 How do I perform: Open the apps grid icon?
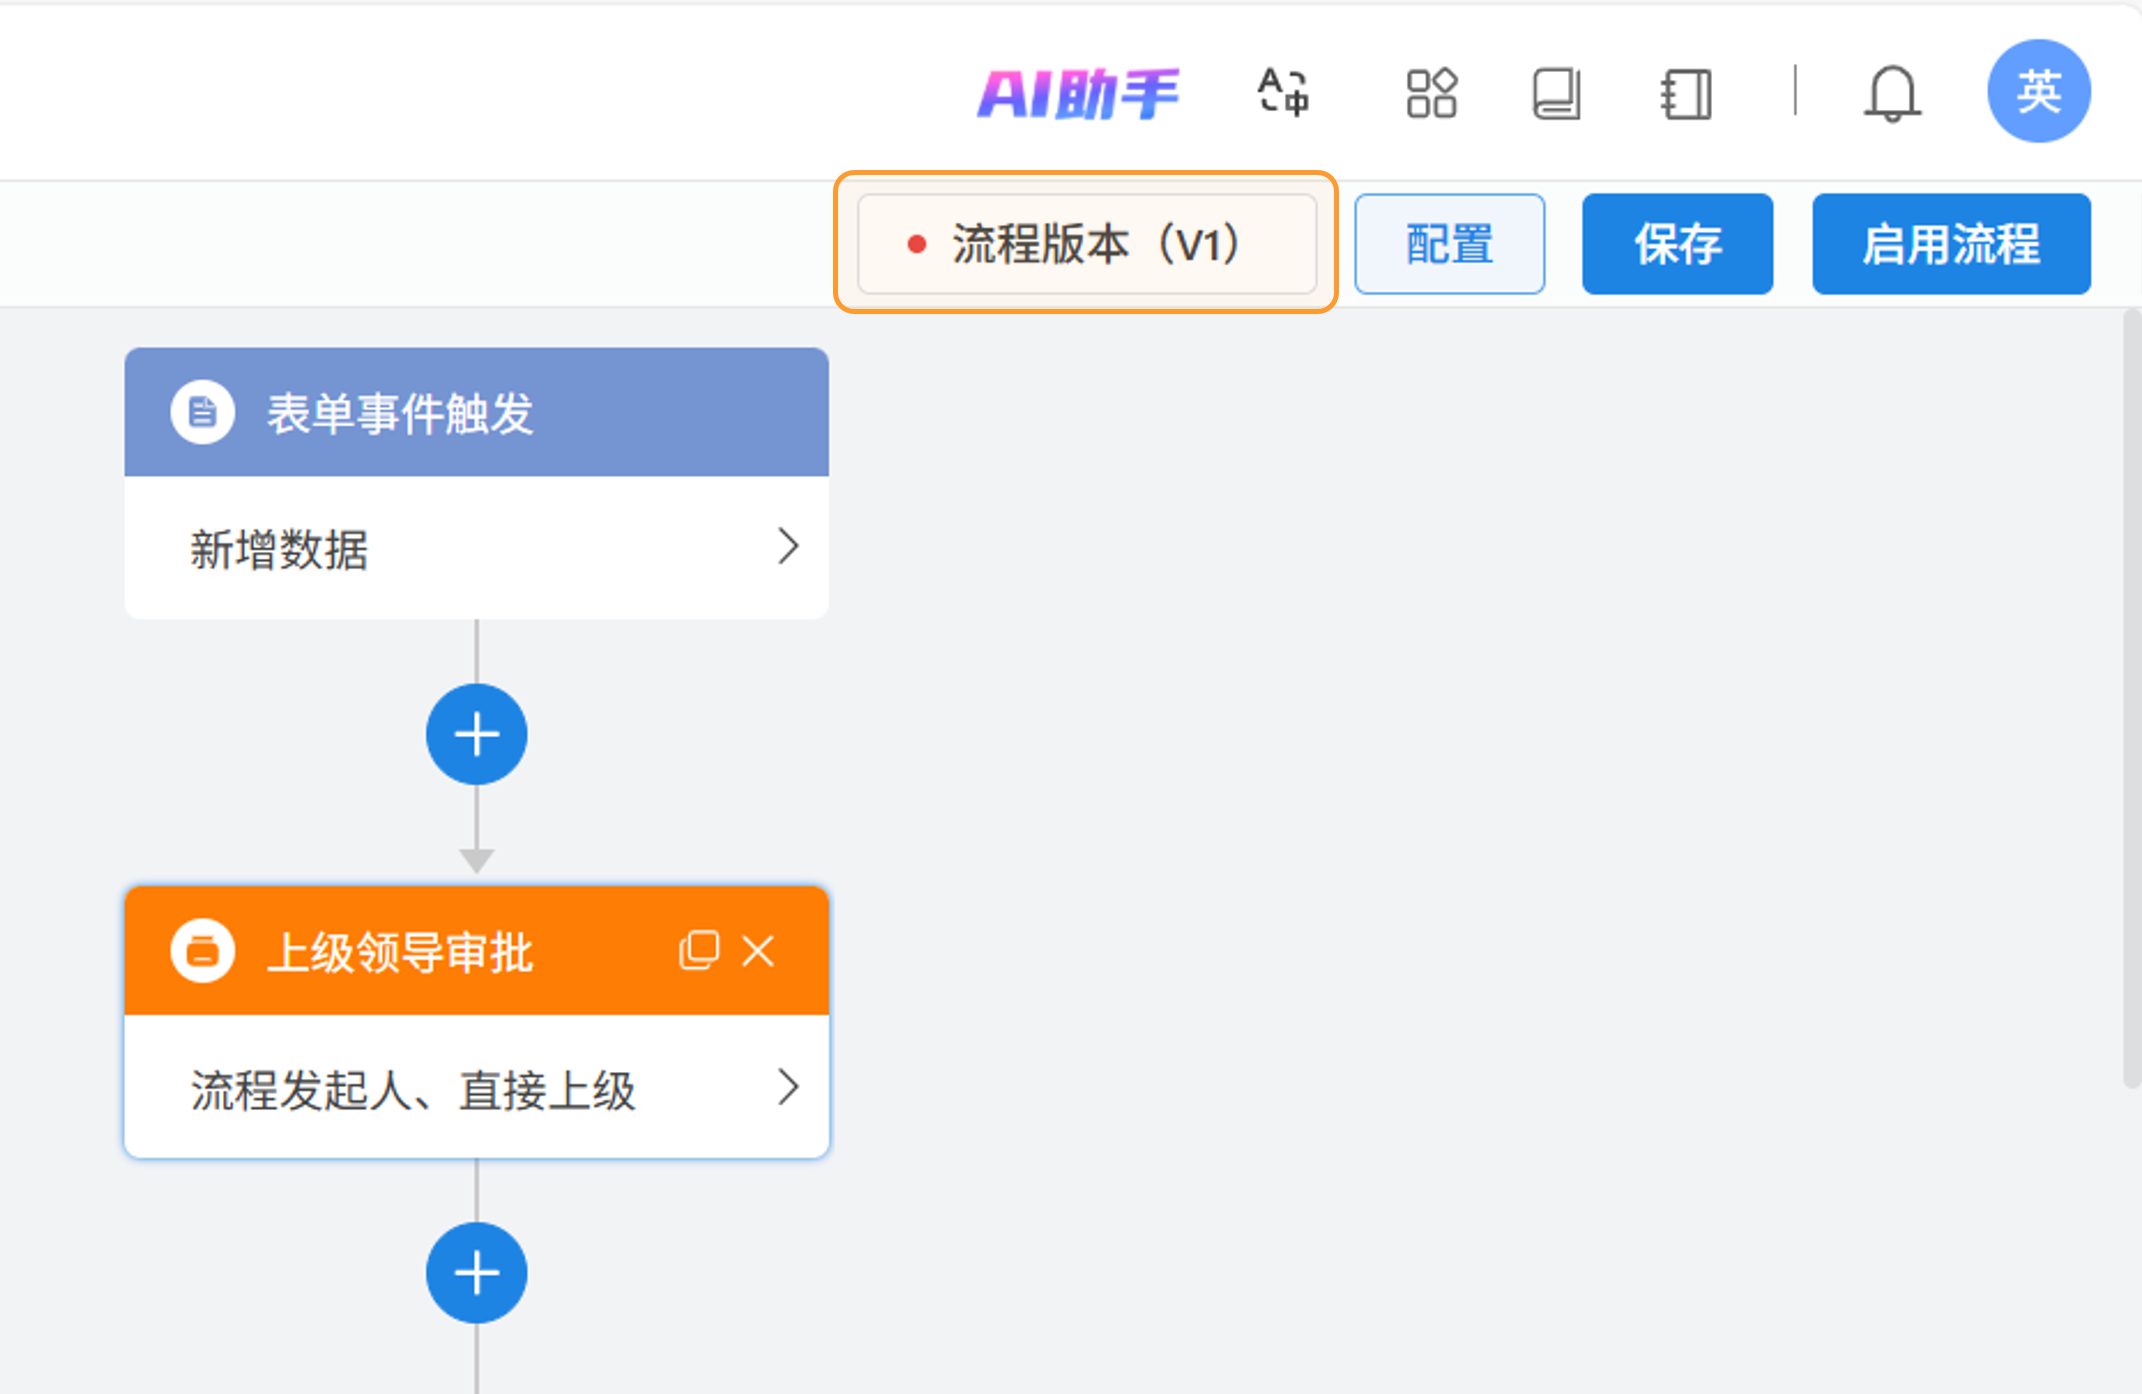point(1431,93)
